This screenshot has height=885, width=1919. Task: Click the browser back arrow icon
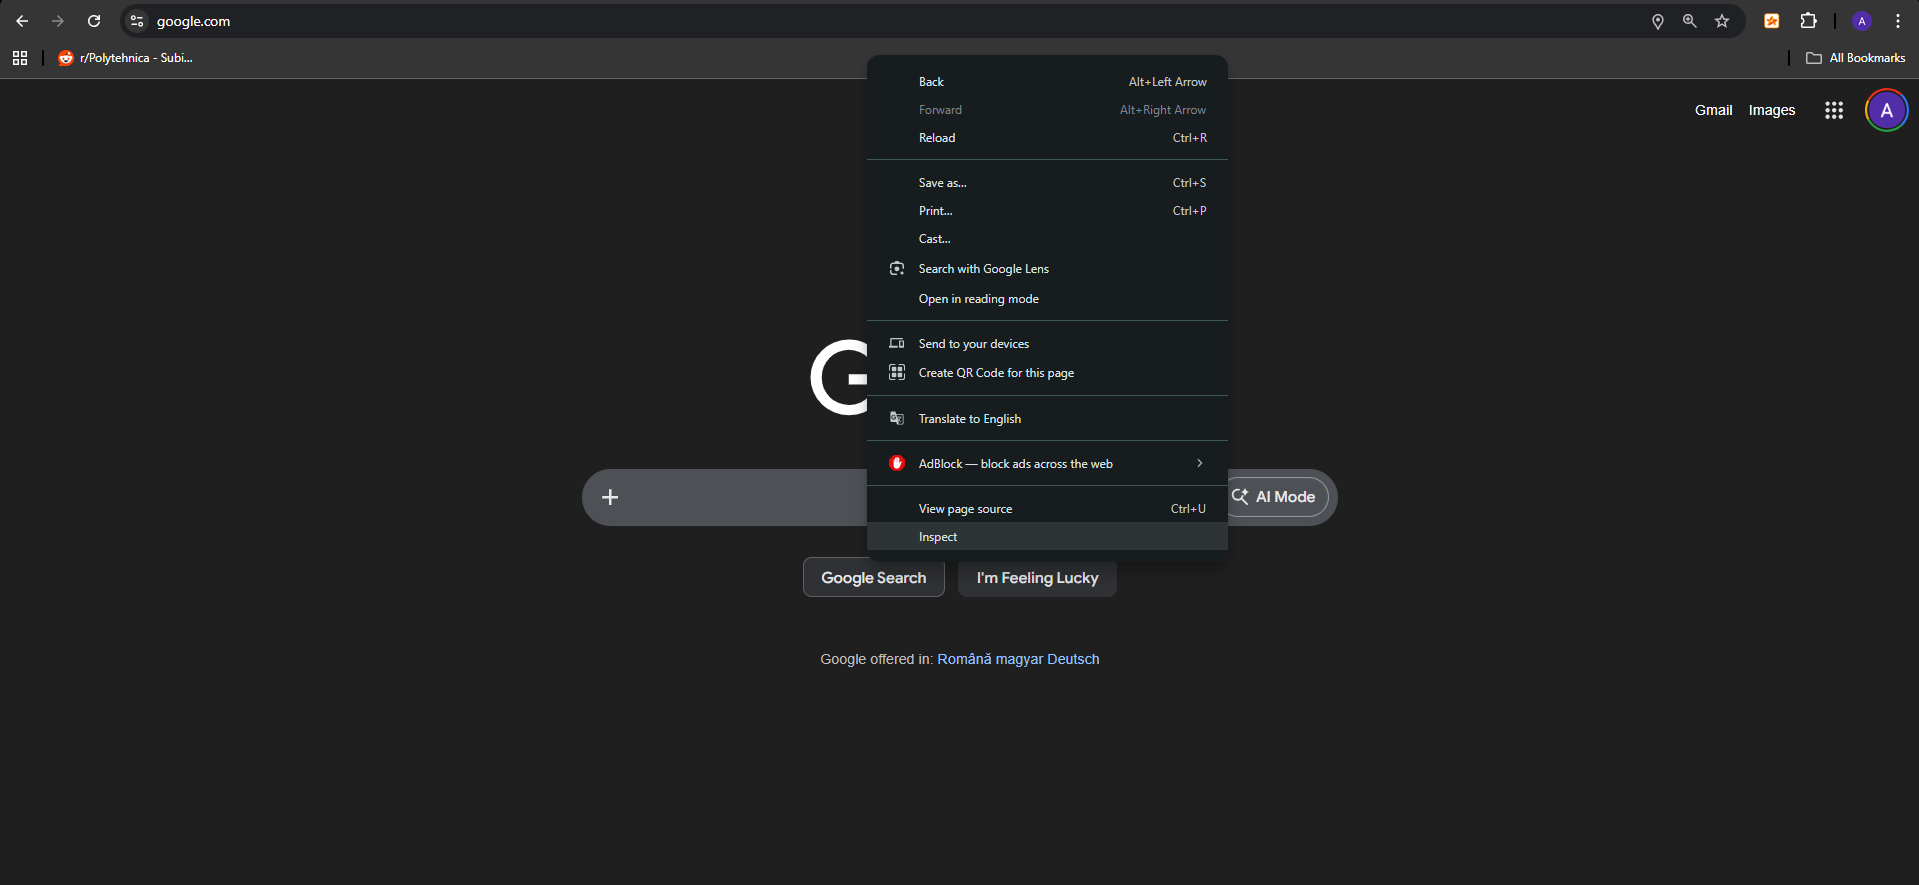[x=22, y=21]
